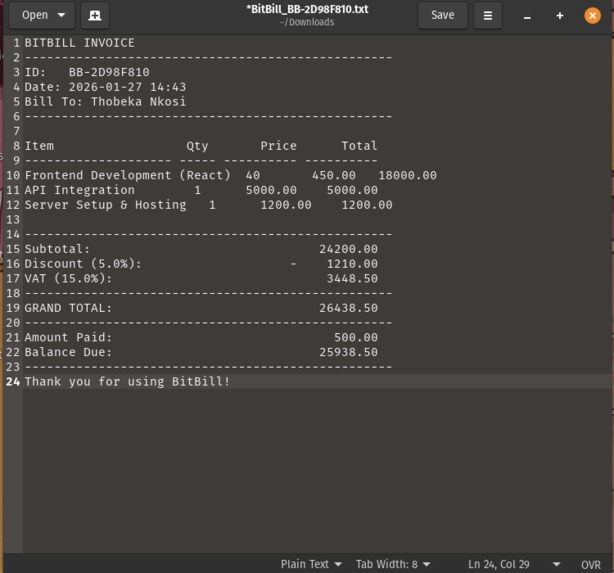Click the file title BitBill_BB-2D98F810.txt
Image resolution: width=614 pixels, height=573 pixels.
pyautogui.click(x=307, y=9)
